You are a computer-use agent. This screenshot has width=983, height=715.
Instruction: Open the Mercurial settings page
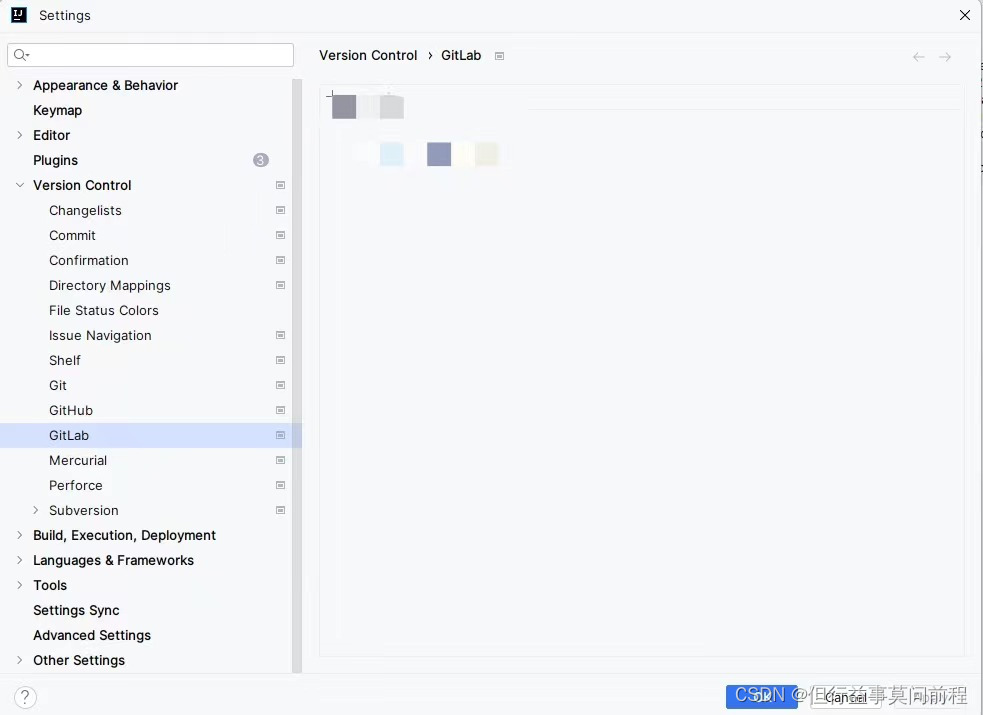click(x=78, y=461)
